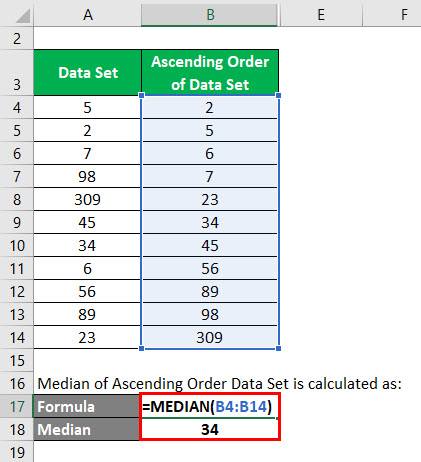This screenshot has height=462, width=421.
Task: Click cell B5 containing 5
Action: pyautogui.click(x=210, y=130)
